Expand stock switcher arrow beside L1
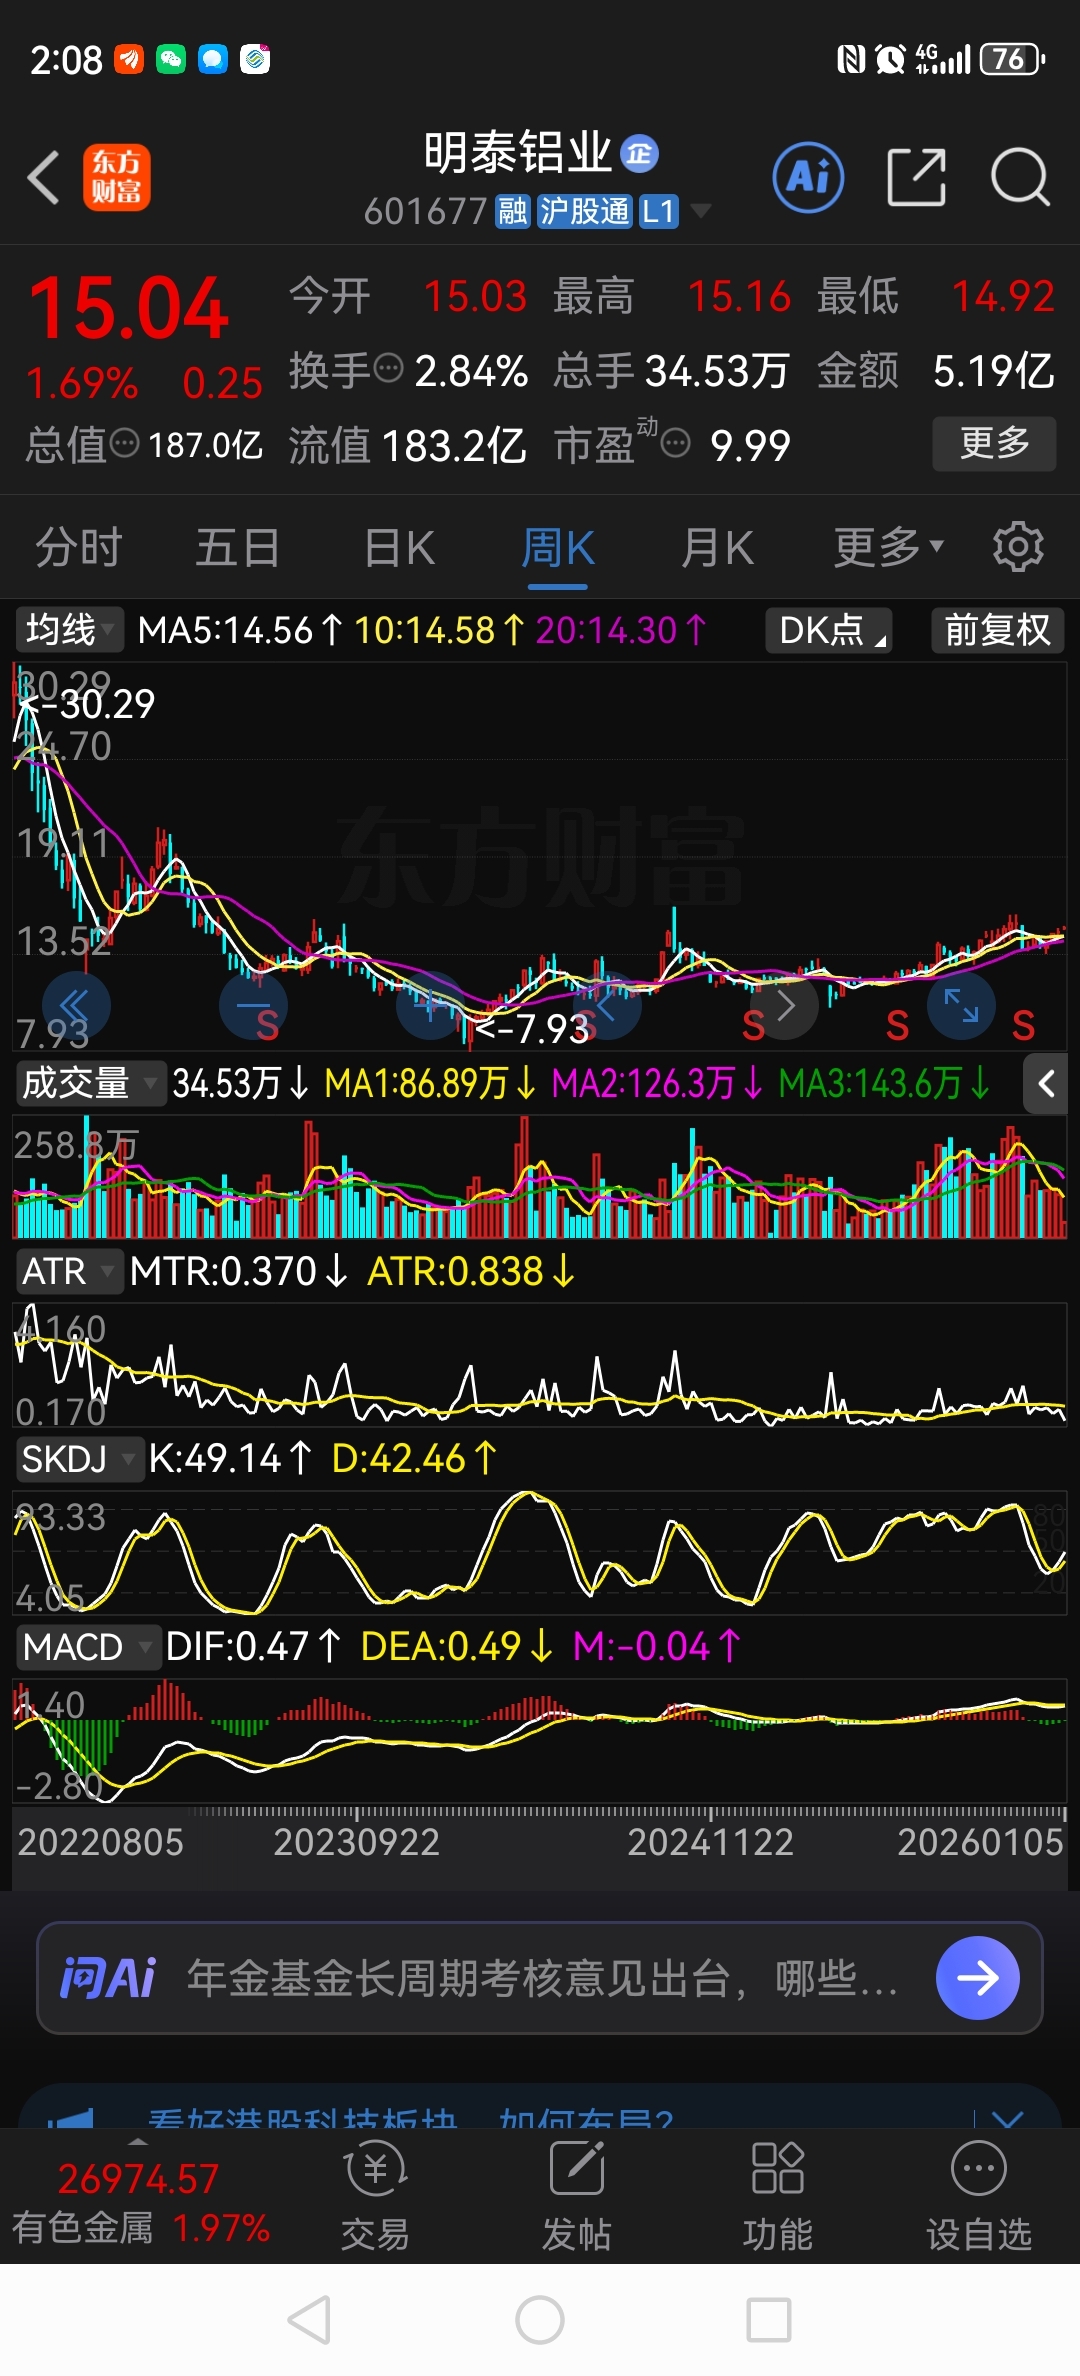 coord(701,211)
